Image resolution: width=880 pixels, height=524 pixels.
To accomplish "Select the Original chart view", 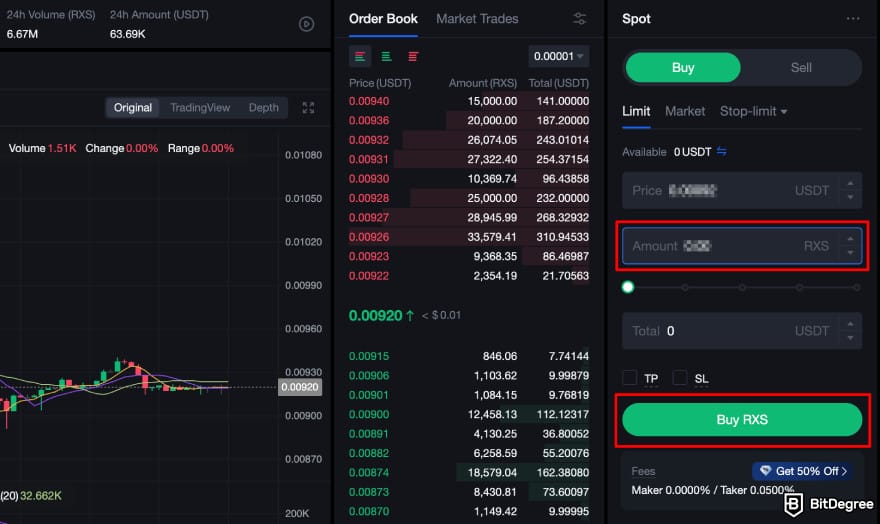I will click(x=132, y=108).
